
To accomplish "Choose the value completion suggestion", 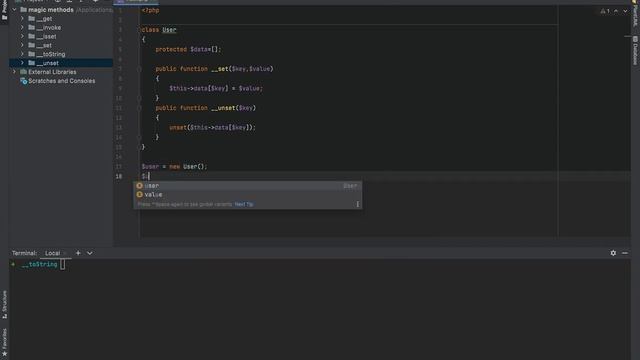I will coord(247,195).
